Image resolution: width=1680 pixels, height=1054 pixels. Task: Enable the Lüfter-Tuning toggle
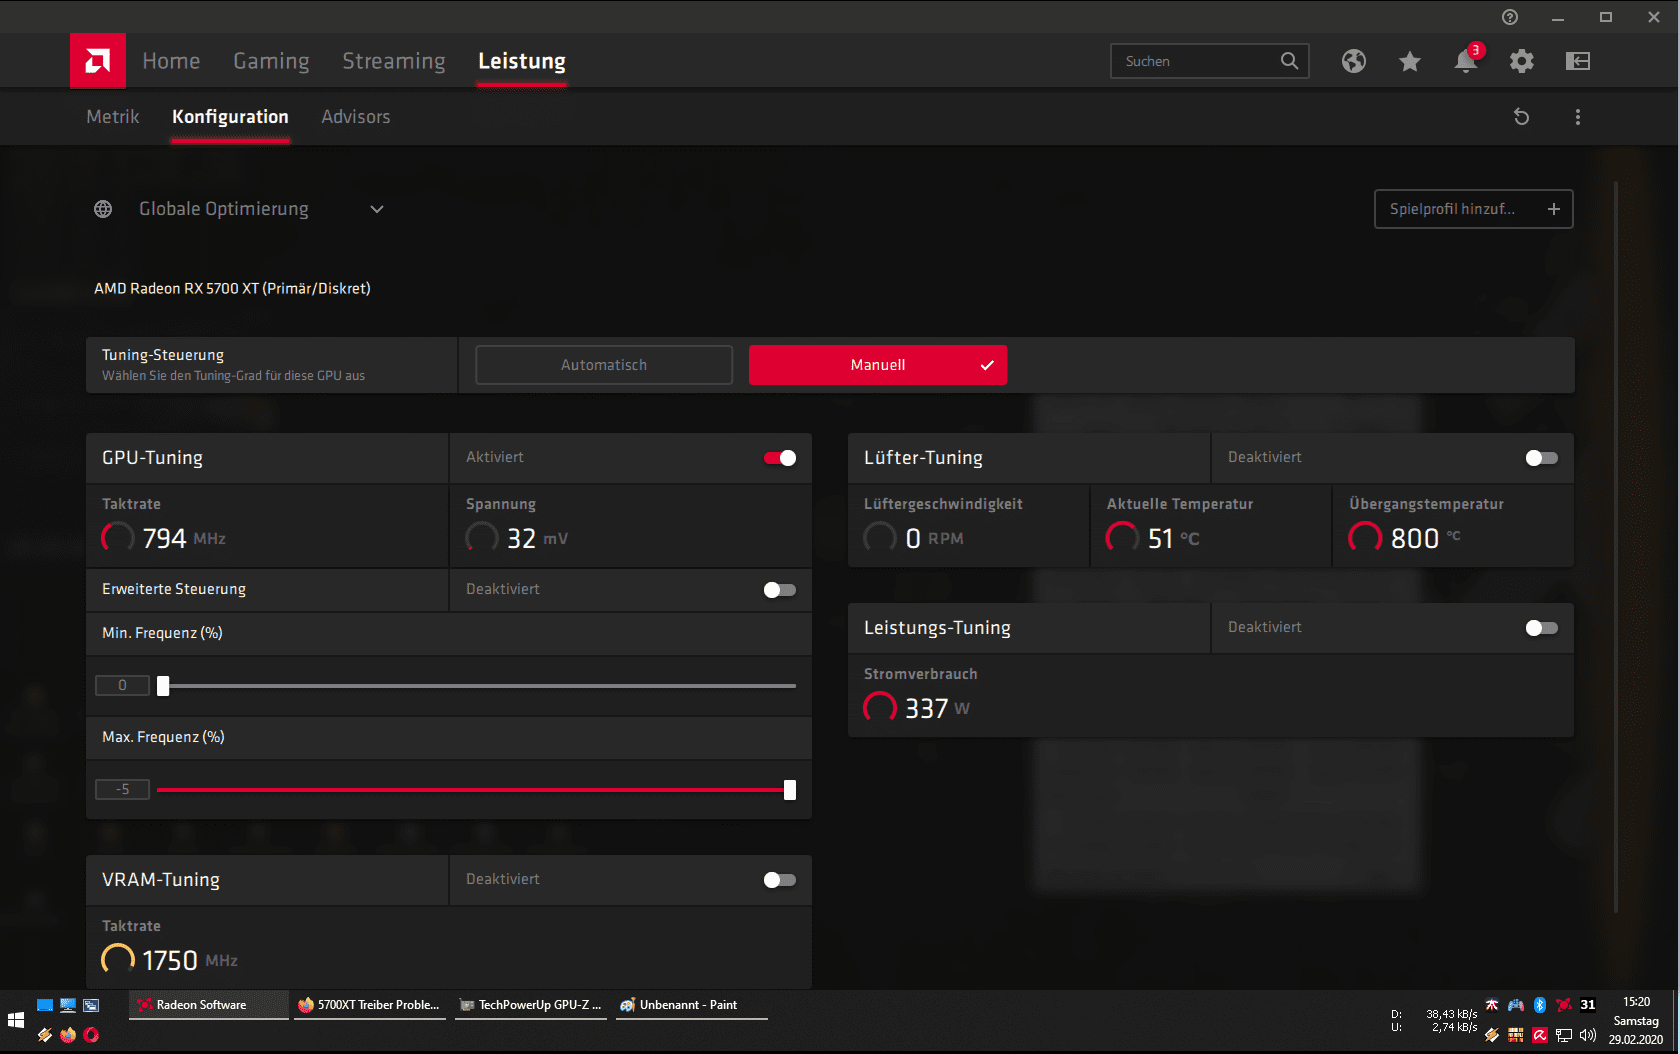pos(1542,458)
